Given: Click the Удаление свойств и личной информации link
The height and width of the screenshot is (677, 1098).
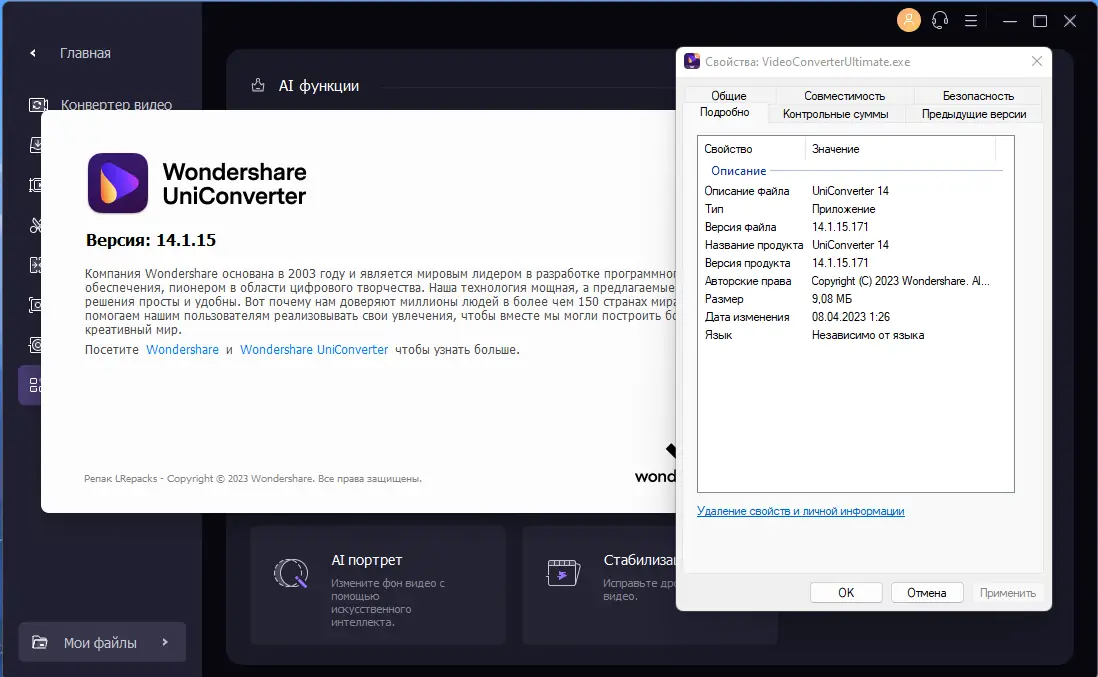Looking at the screenshot, I should point(800,511).
